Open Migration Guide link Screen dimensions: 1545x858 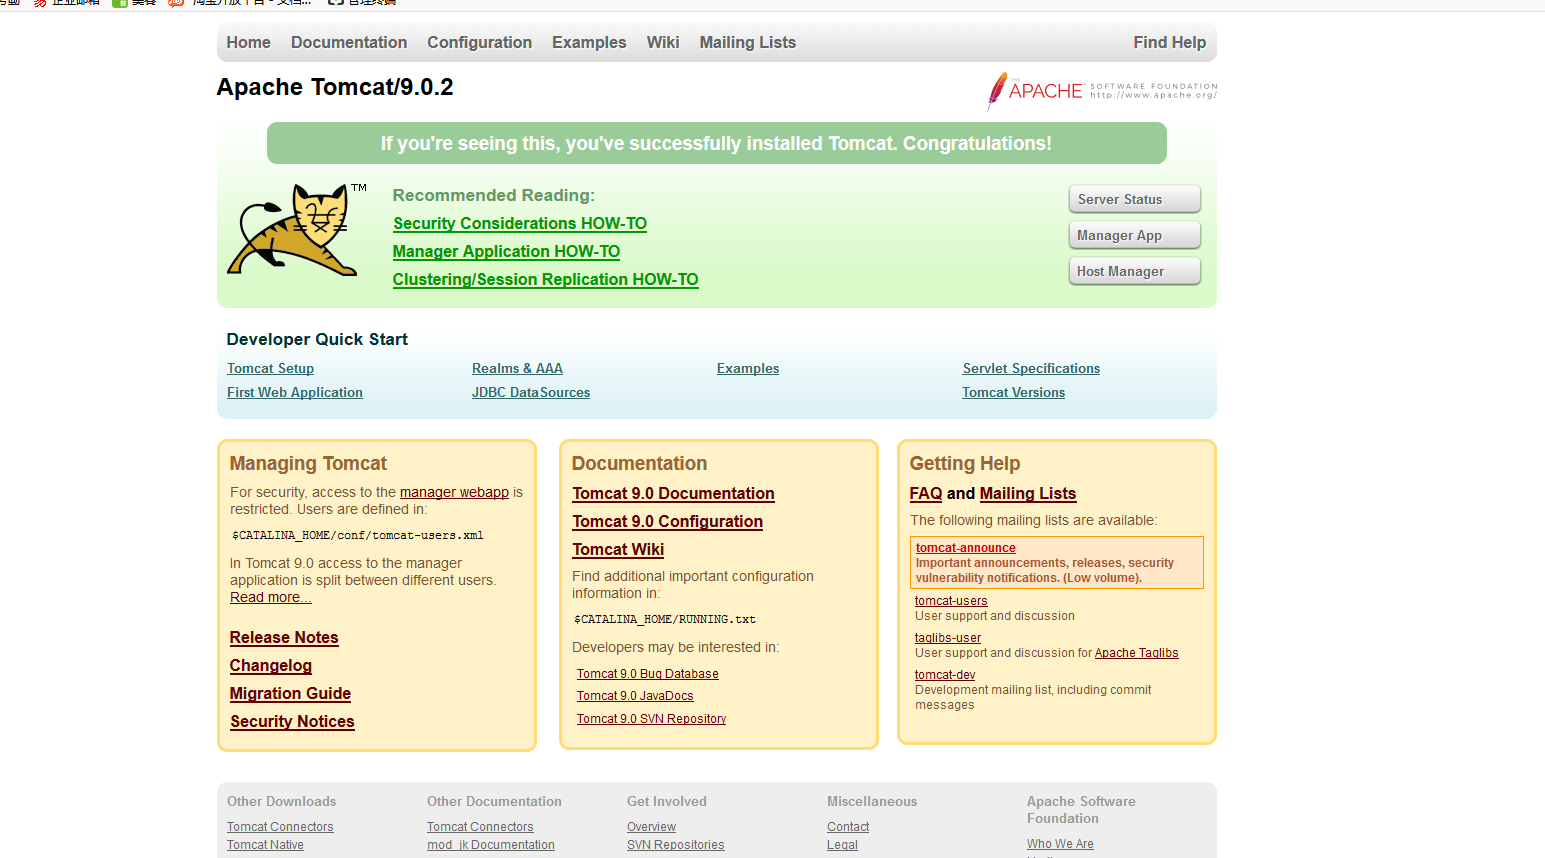click(290, 694)
